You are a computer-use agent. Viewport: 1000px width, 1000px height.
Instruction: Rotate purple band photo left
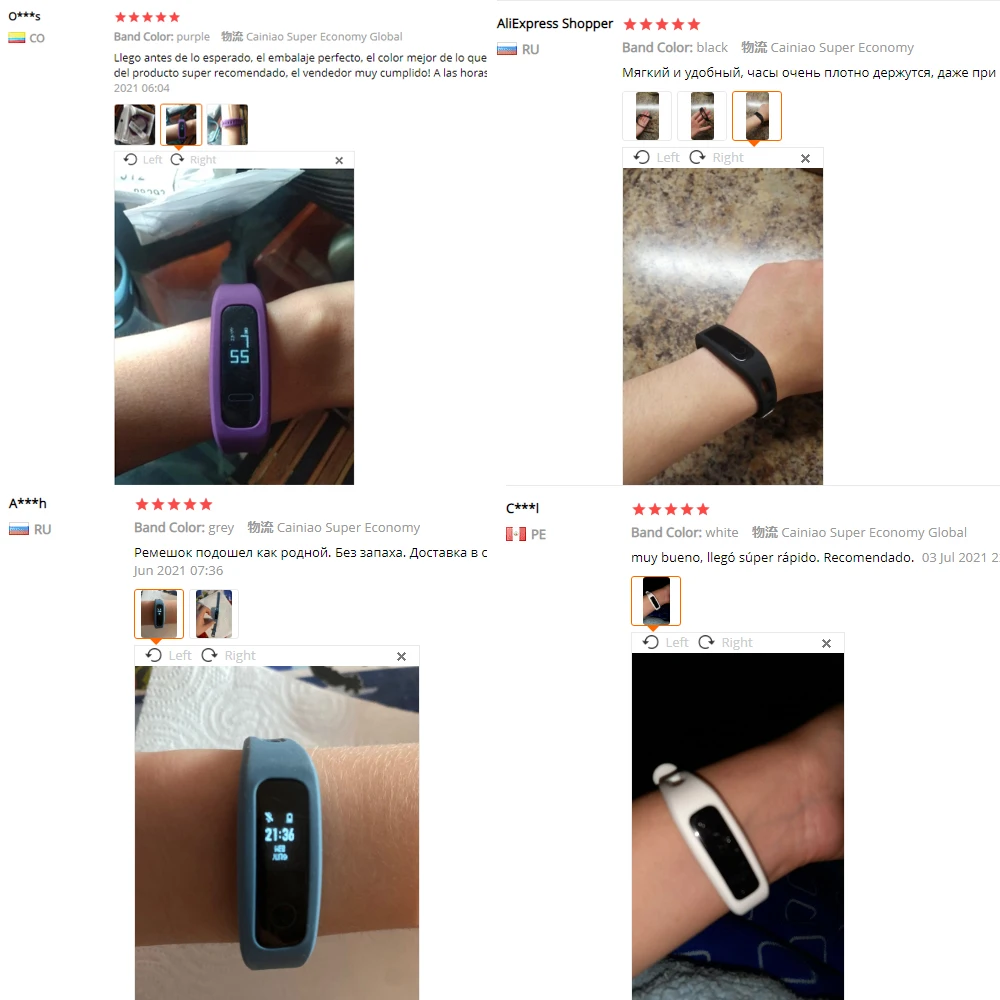[x=143, y=159]
